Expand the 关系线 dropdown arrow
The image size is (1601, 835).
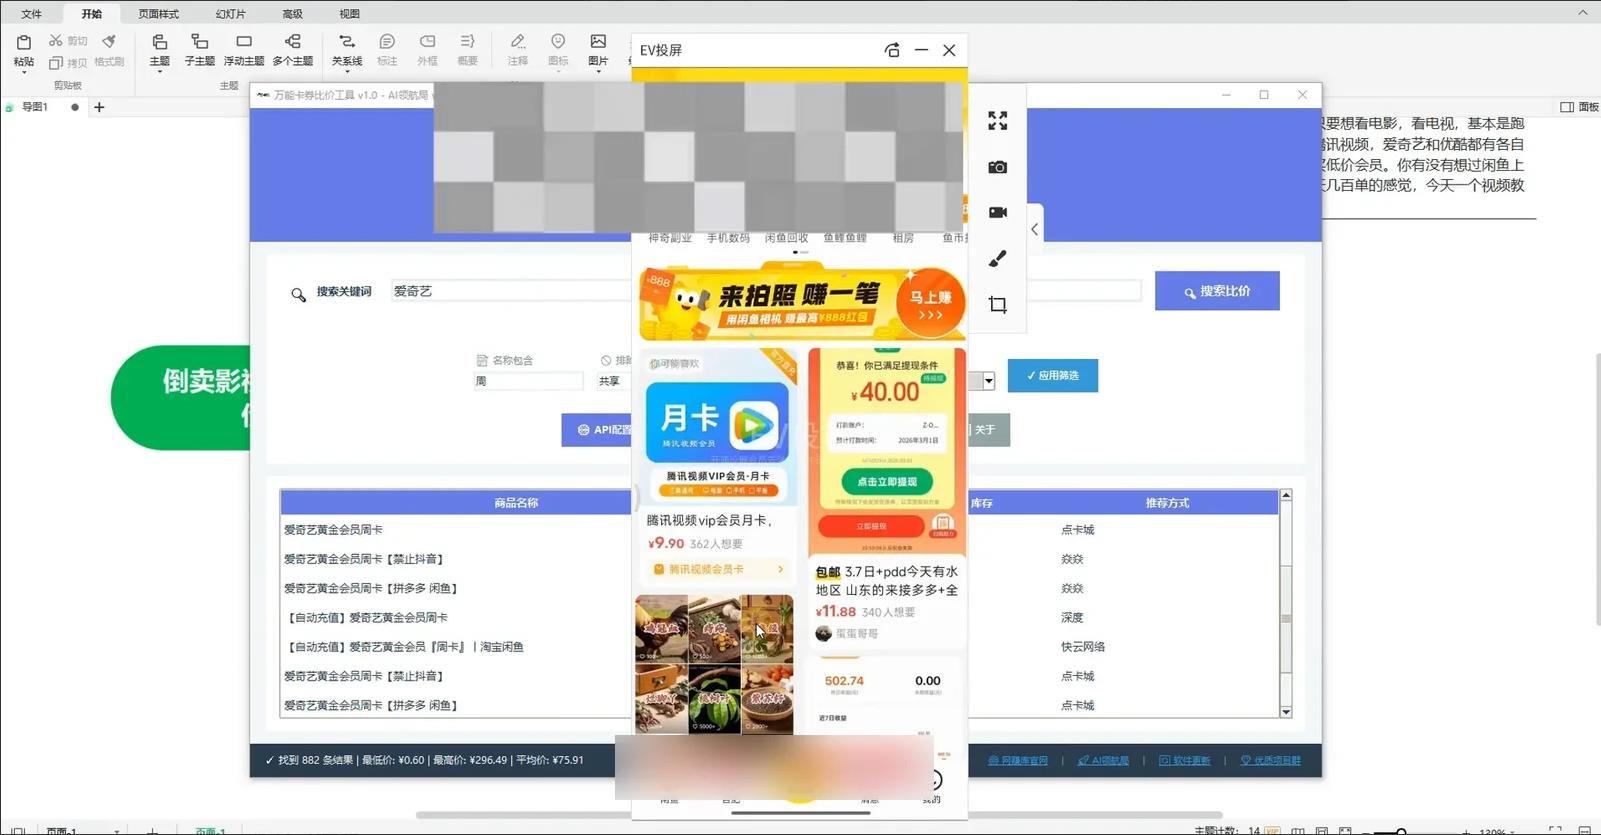pyautogui.click(x=347, y=73)
